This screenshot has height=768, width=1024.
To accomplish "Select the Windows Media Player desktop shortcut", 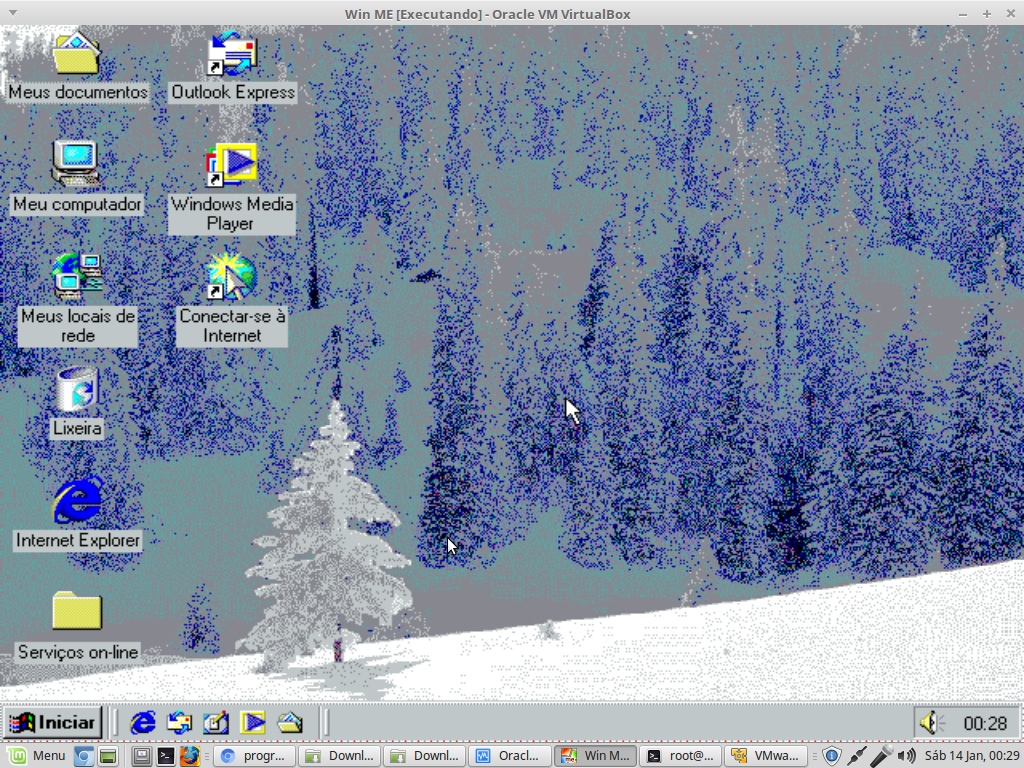I will pyautogui.click(x=231, y=165).
